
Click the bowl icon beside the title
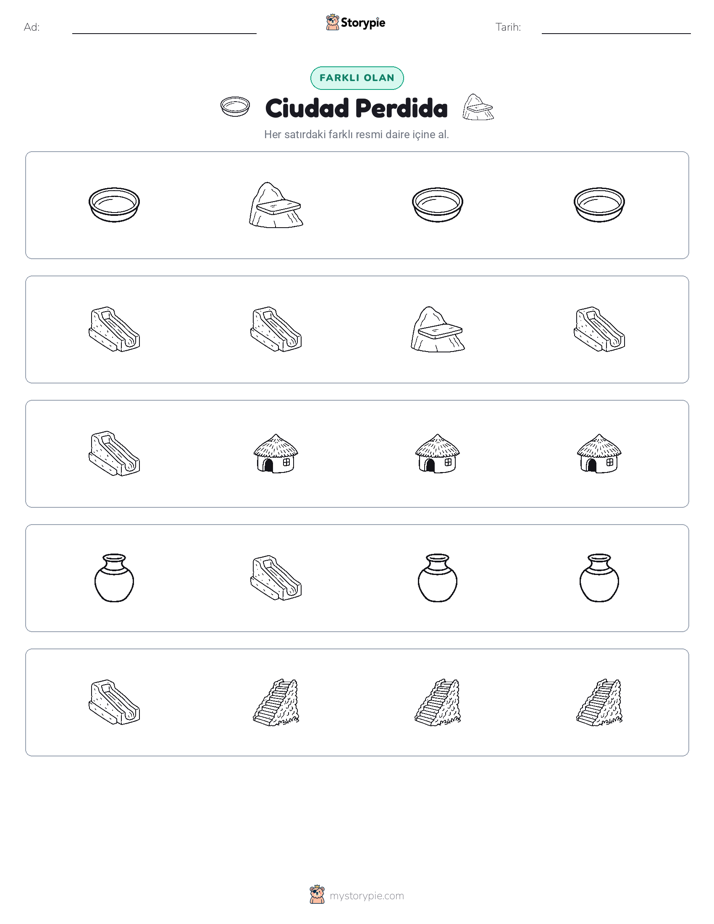[x=235, y=107]
